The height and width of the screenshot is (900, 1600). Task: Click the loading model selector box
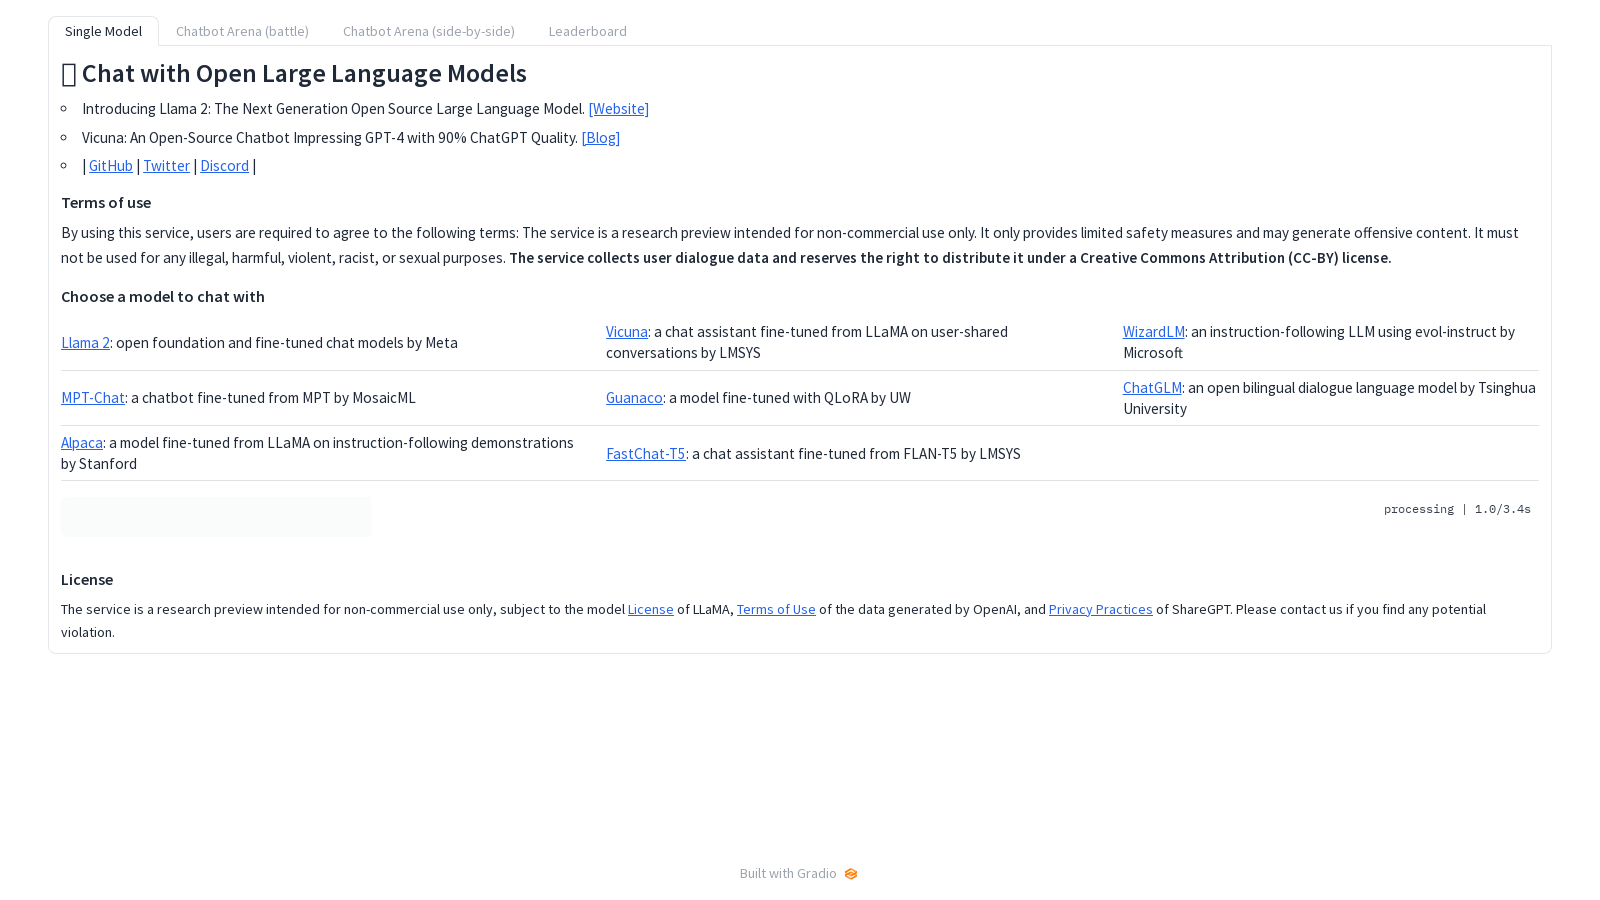[x=216, y=517]
